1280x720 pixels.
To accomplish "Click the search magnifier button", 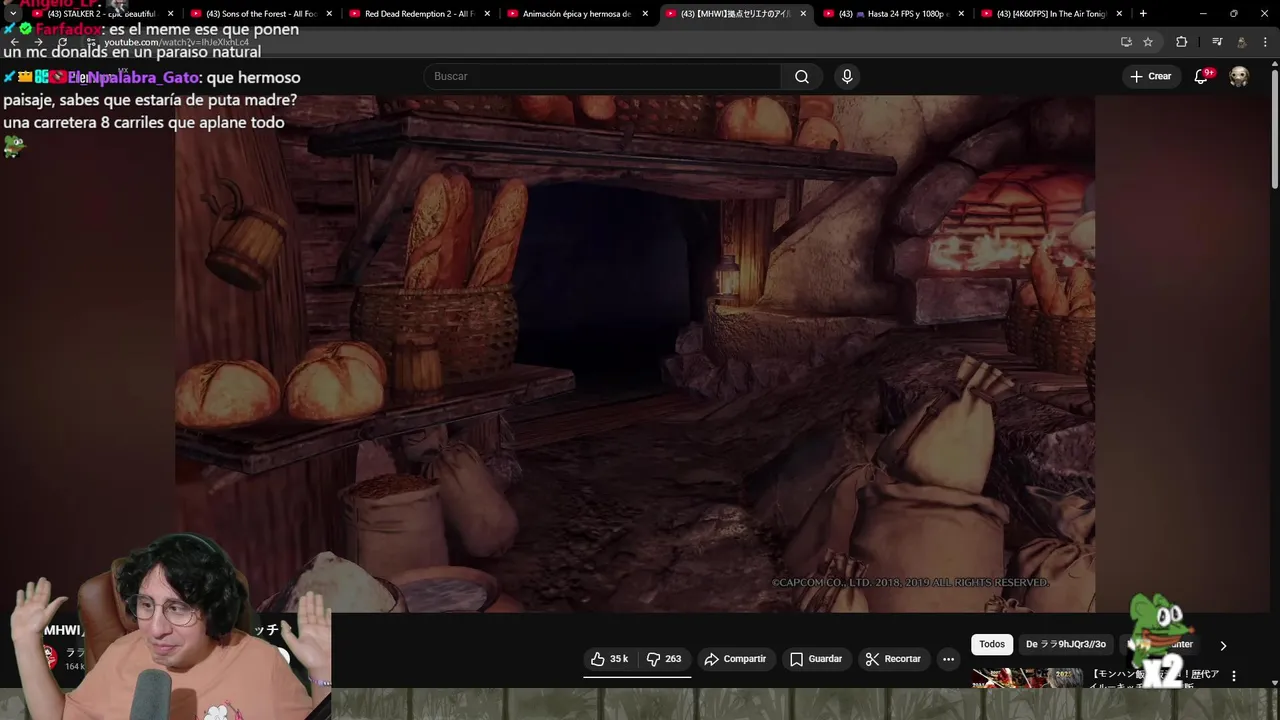I will 802,77.
